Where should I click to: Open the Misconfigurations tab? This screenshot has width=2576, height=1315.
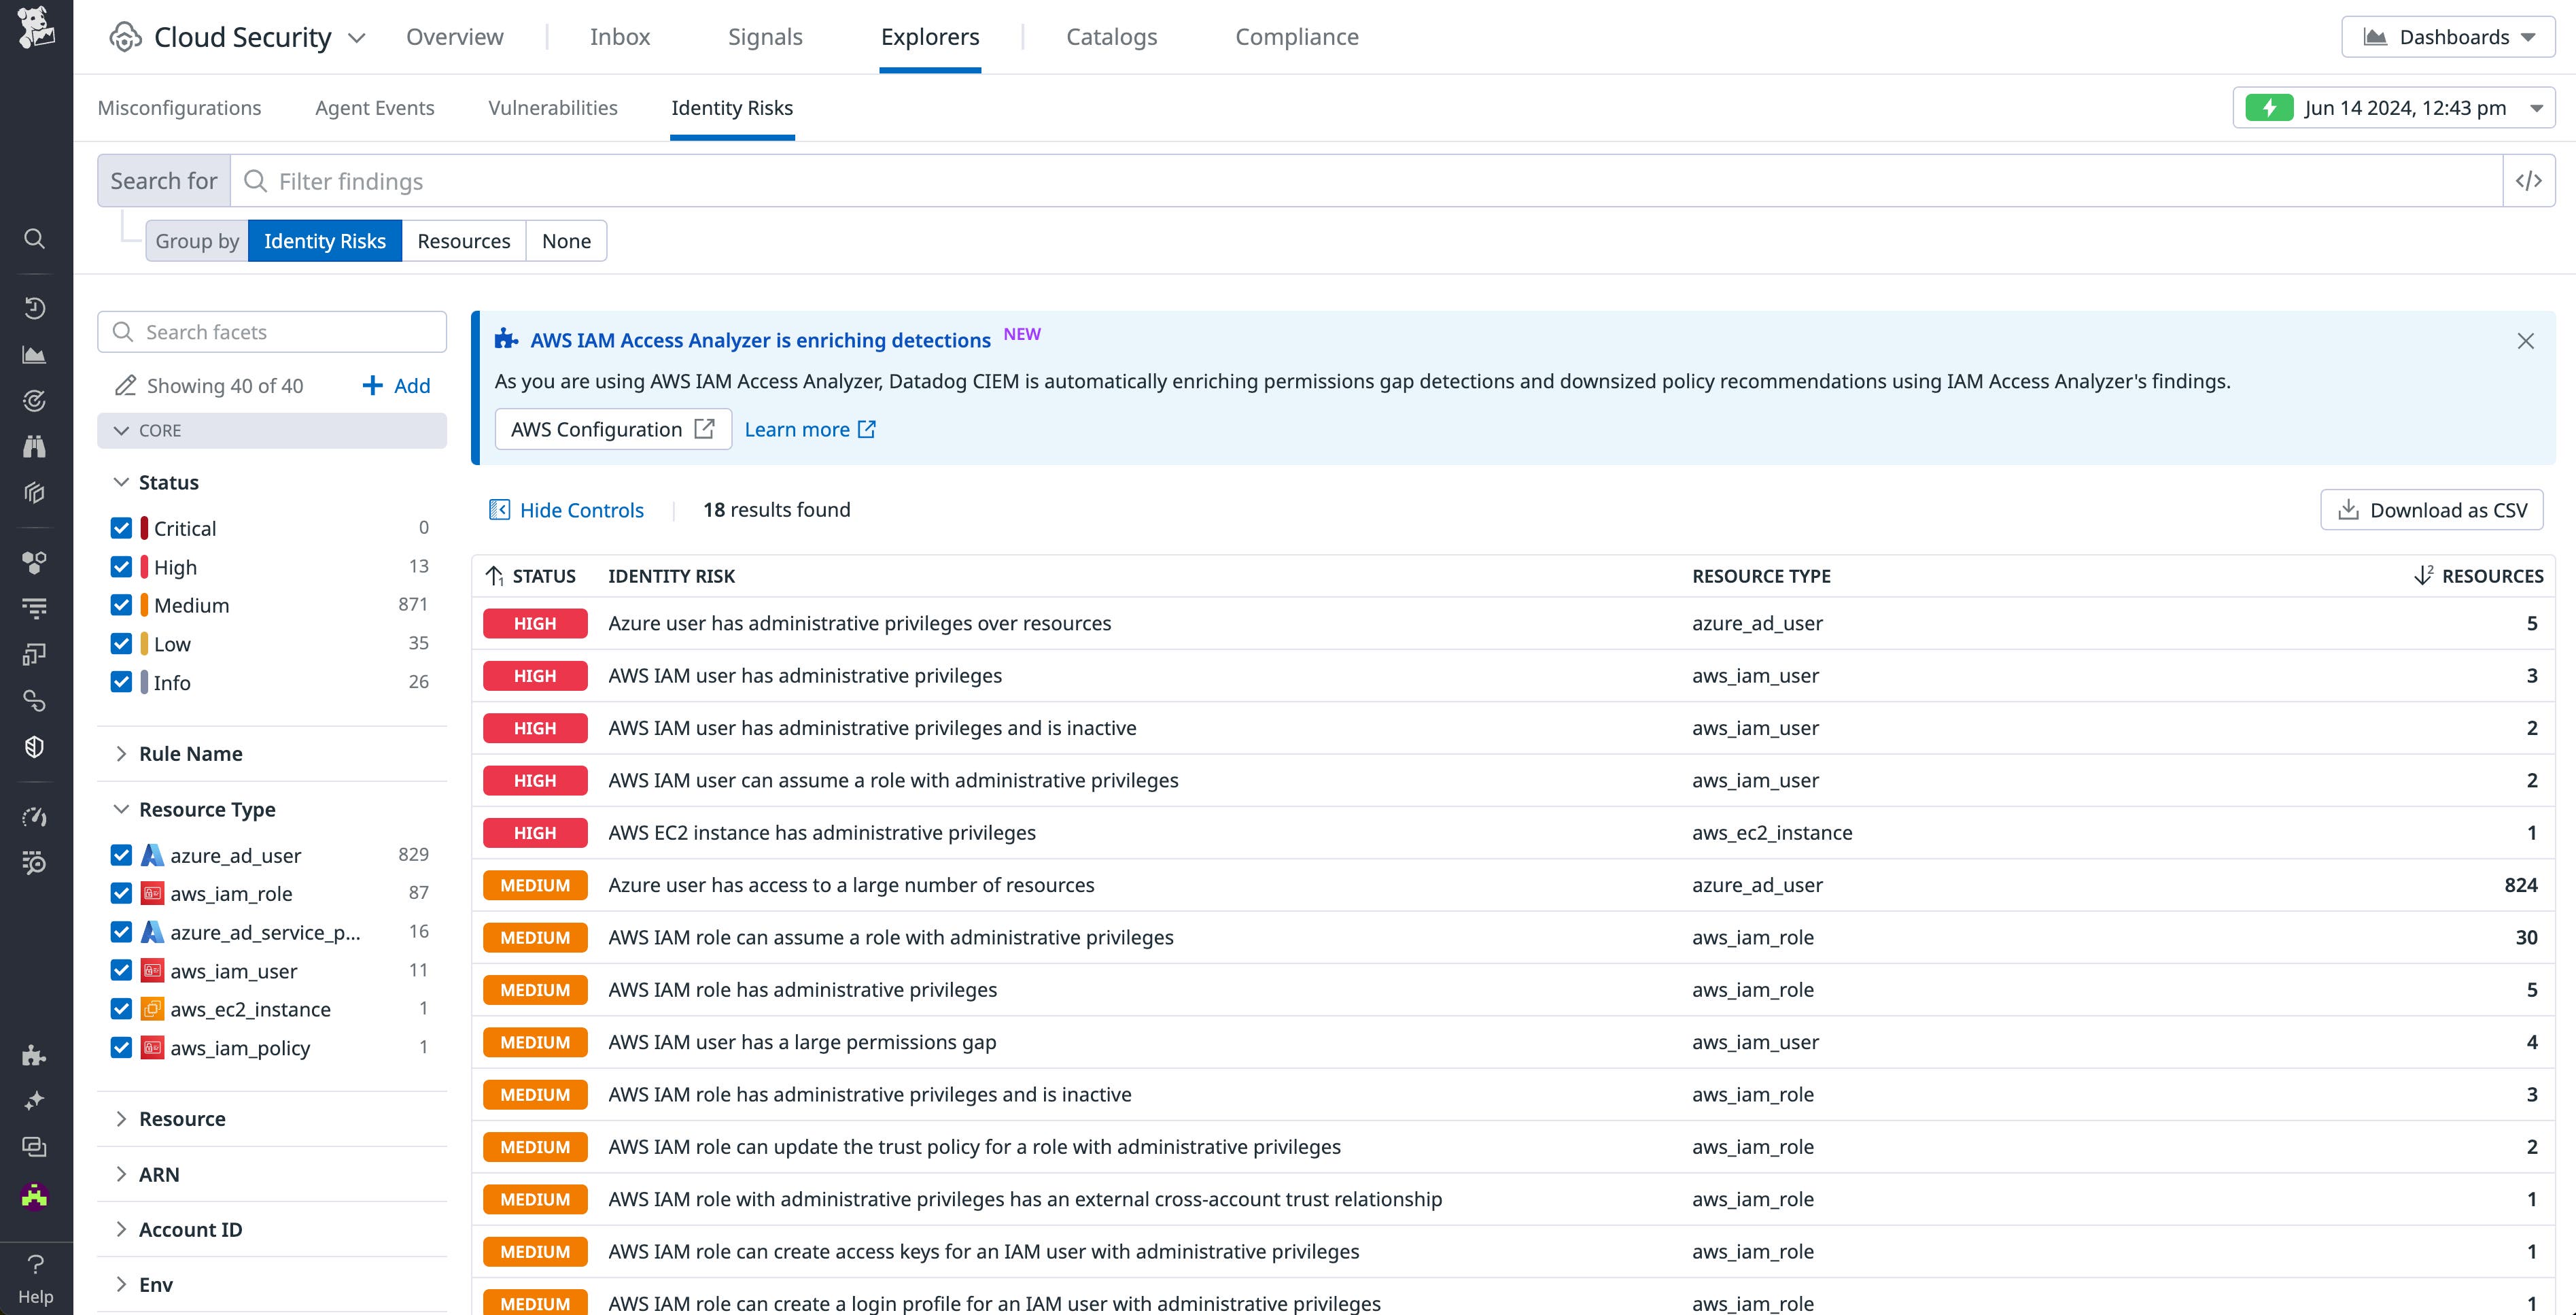coord(179,108)
